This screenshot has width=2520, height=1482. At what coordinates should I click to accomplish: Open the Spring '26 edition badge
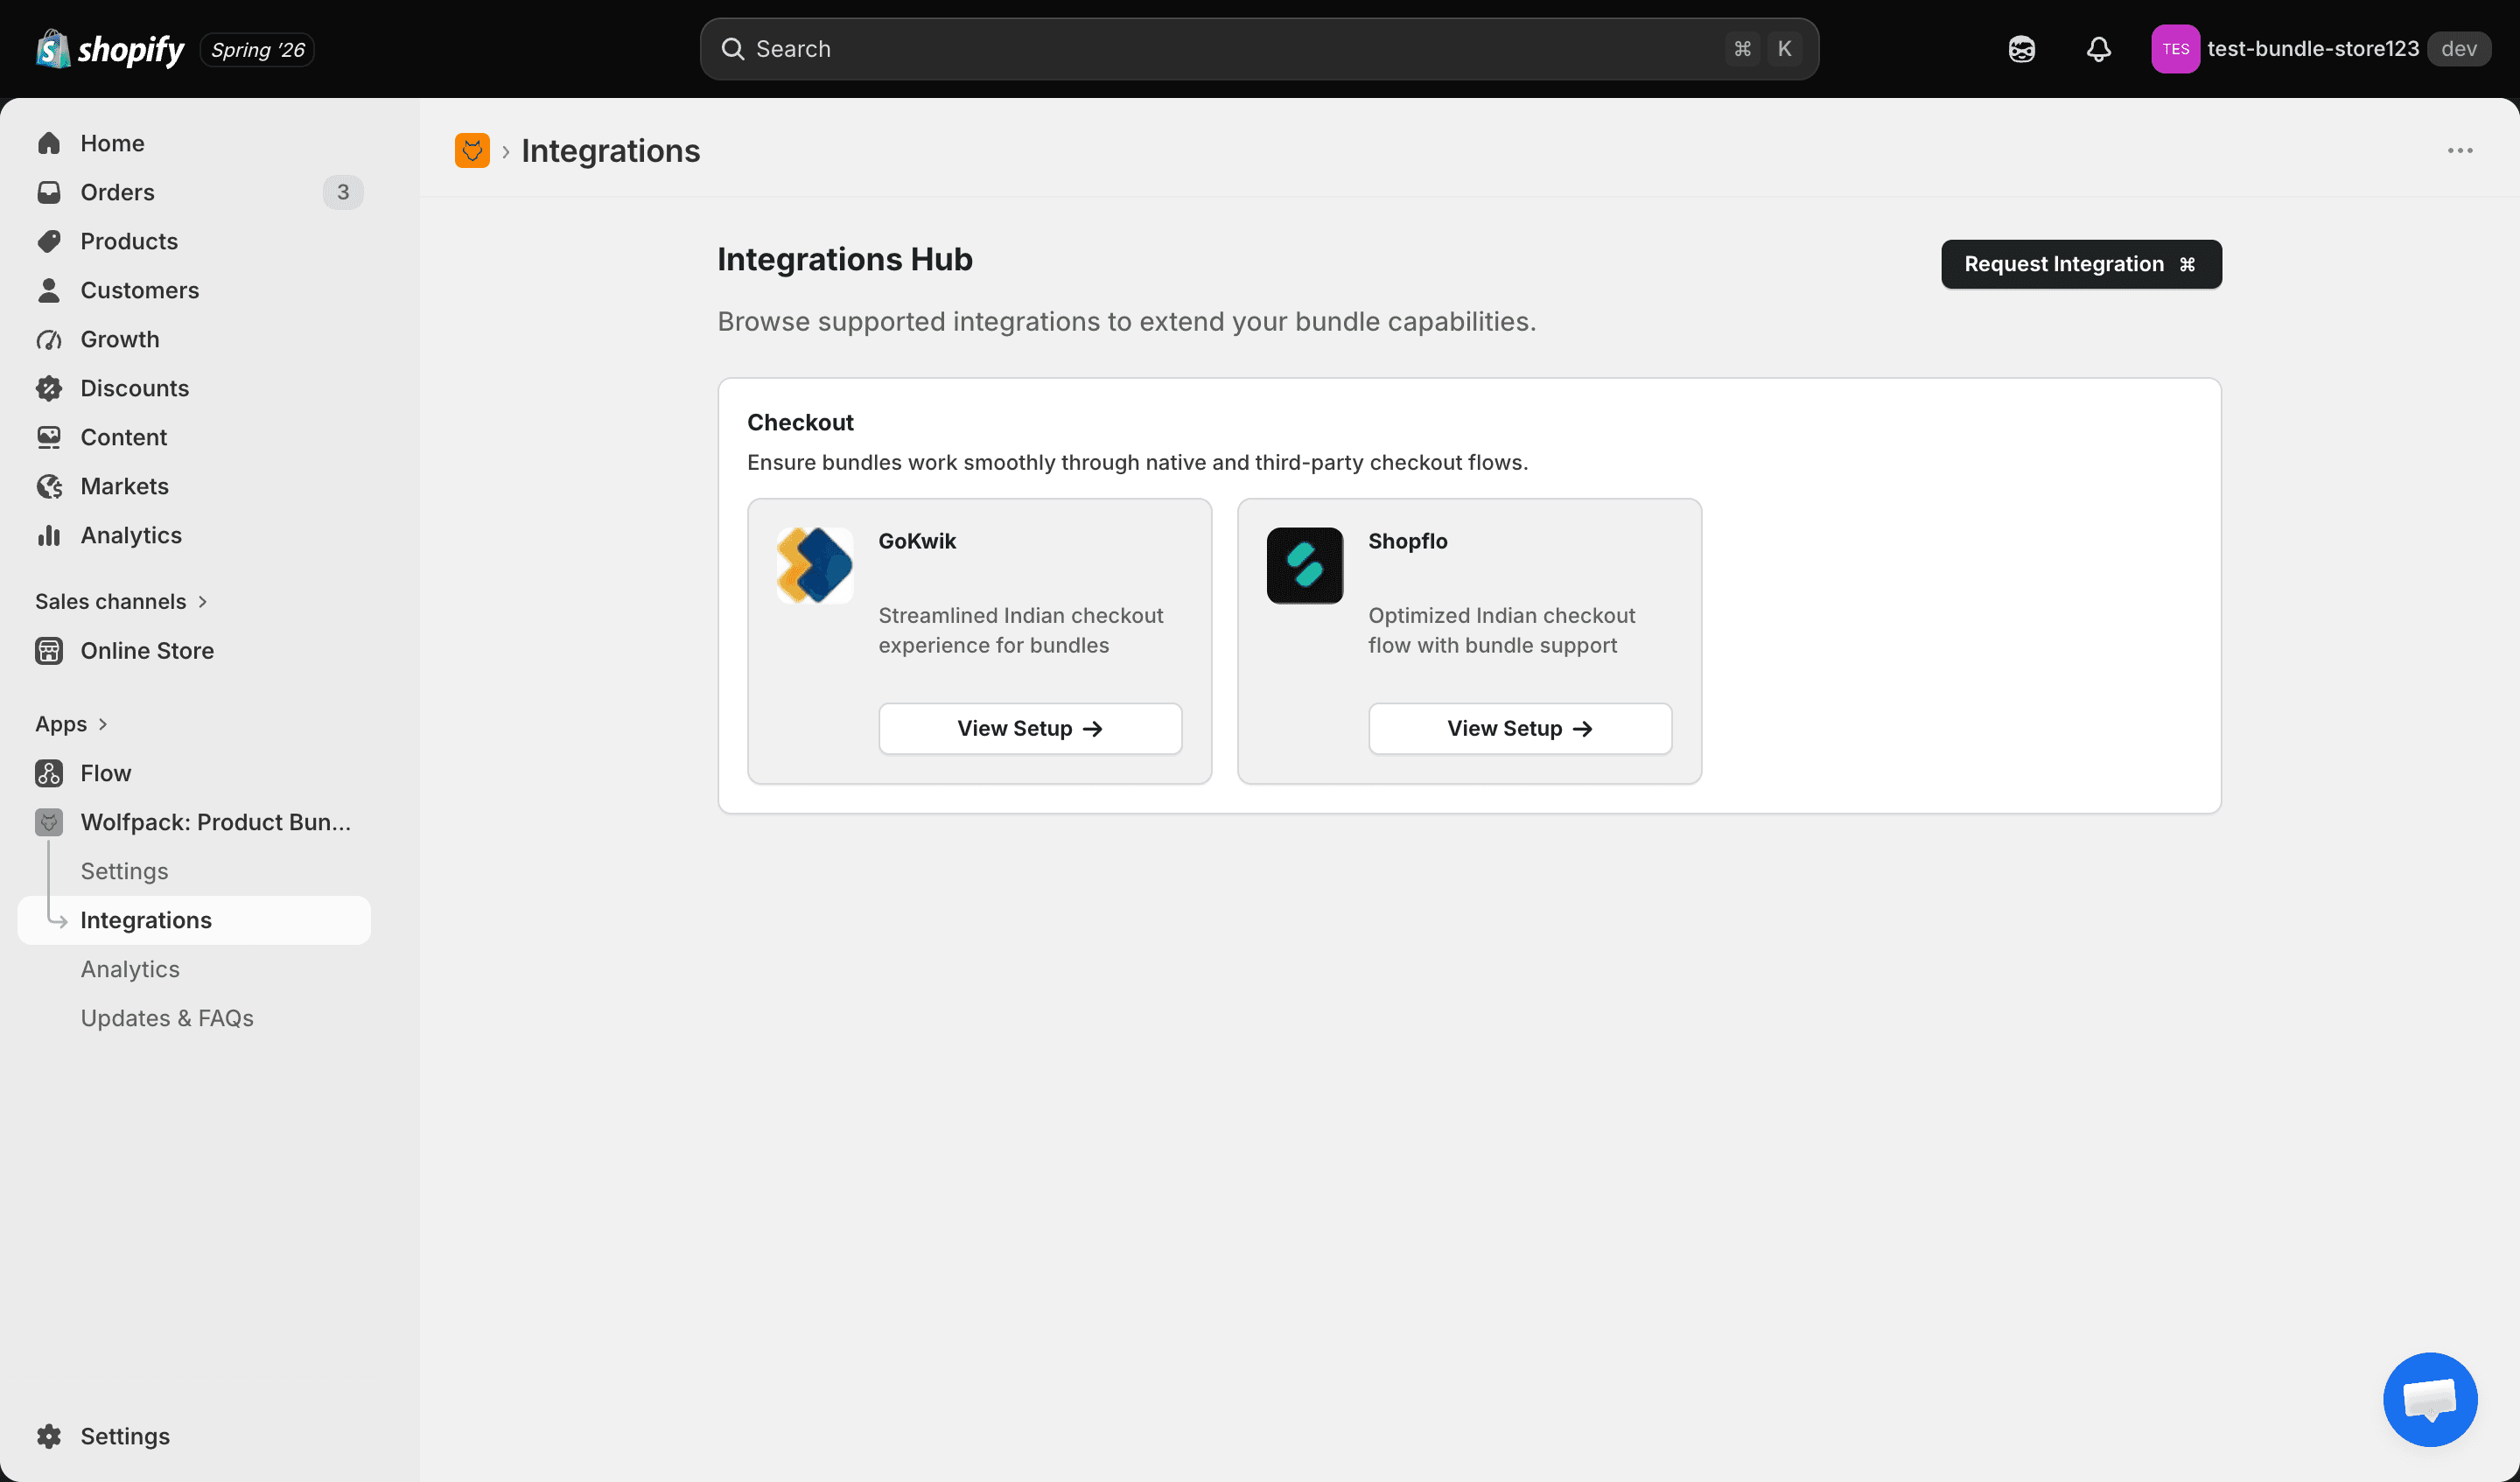click(x=258, y=49)
